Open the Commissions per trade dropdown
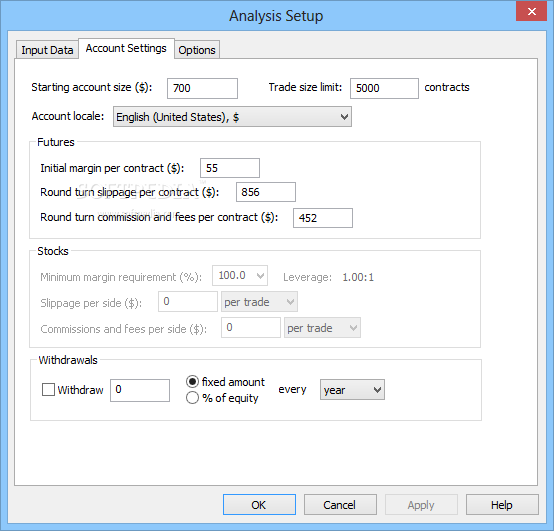The width and height of the screenshot is (554, 531). pyautogui.click(x=322, y=328)
